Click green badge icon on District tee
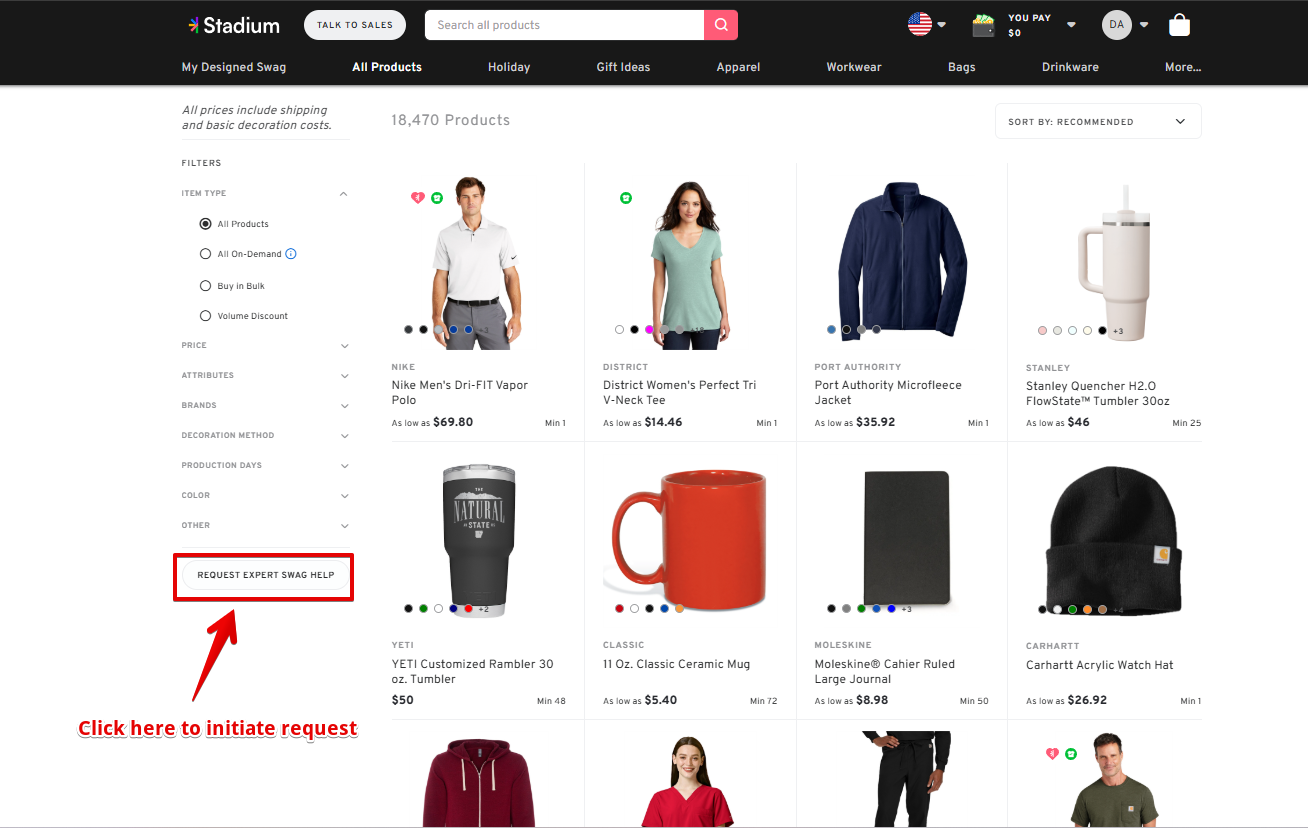1308x828 pixels. tap(626, 198)
